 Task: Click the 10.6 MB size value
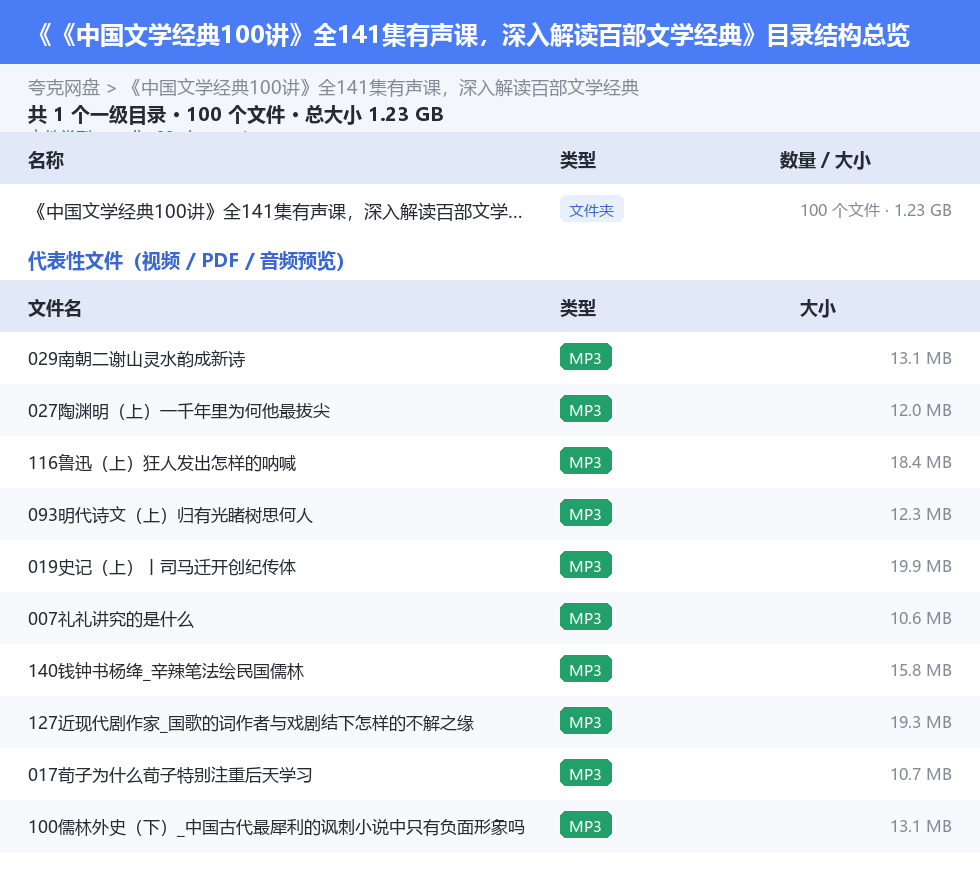pyautogui.click(x=921, y=618)
